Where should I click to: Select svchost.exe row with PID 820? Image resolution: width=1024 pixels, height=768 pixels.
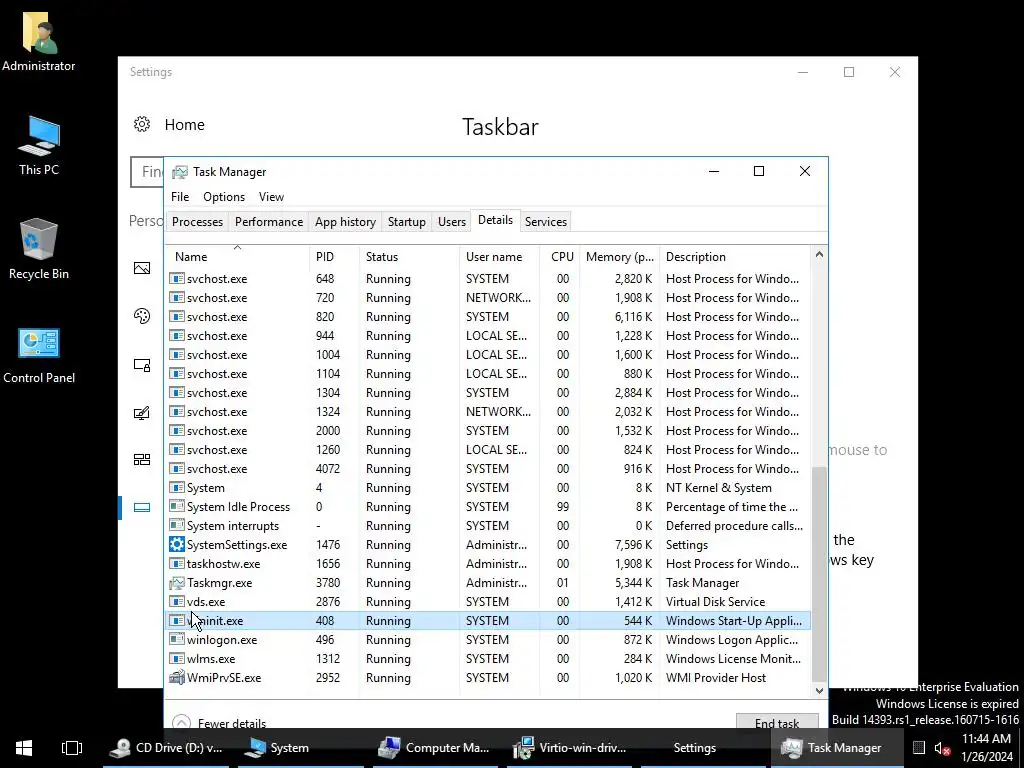[488, 317]
